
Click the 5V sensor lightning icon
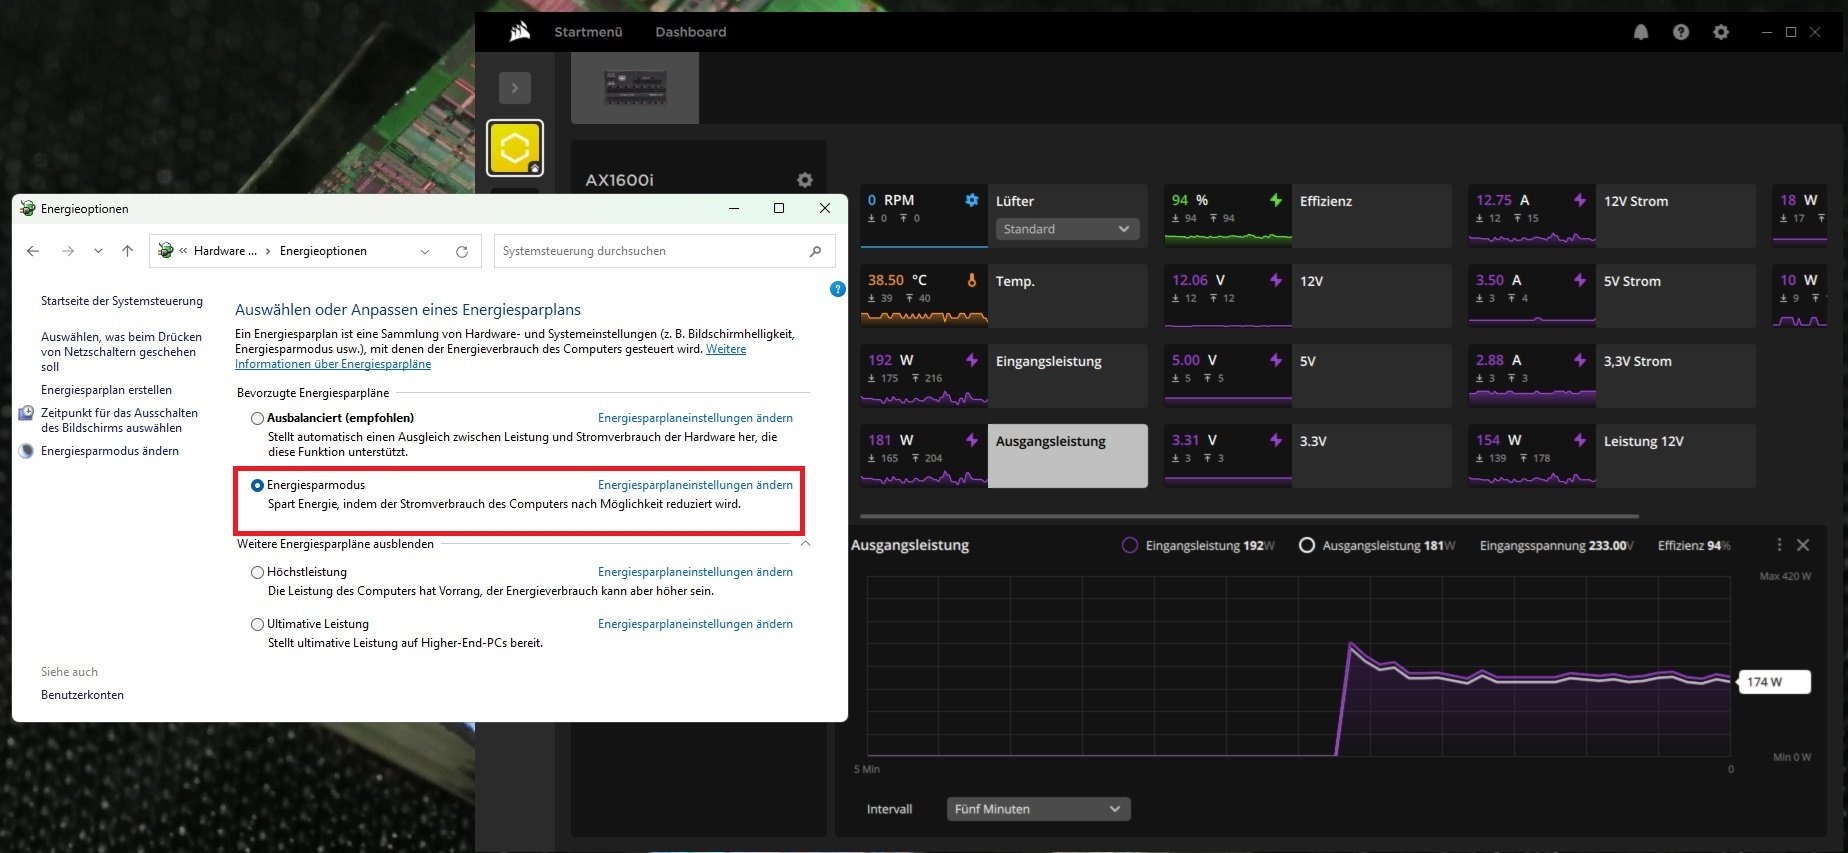click(x=1275, y=360)
